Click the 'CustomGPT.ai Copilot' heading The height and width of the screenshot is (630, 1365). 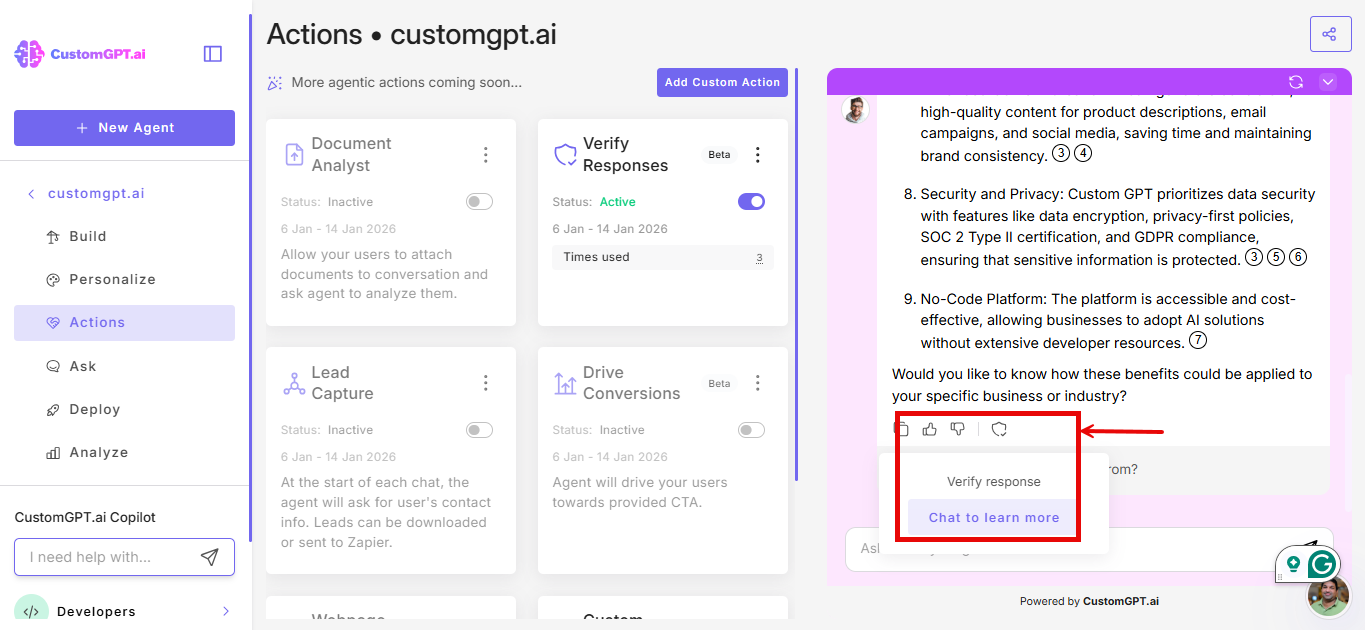click(85, 518)
